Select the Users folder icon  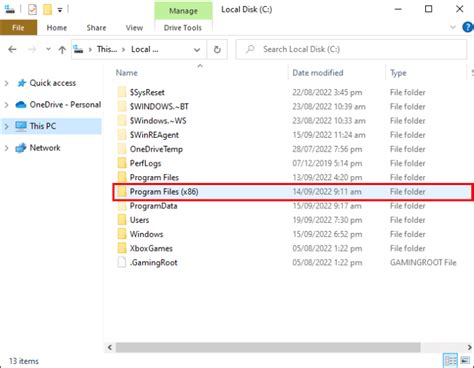click(122, 220)
